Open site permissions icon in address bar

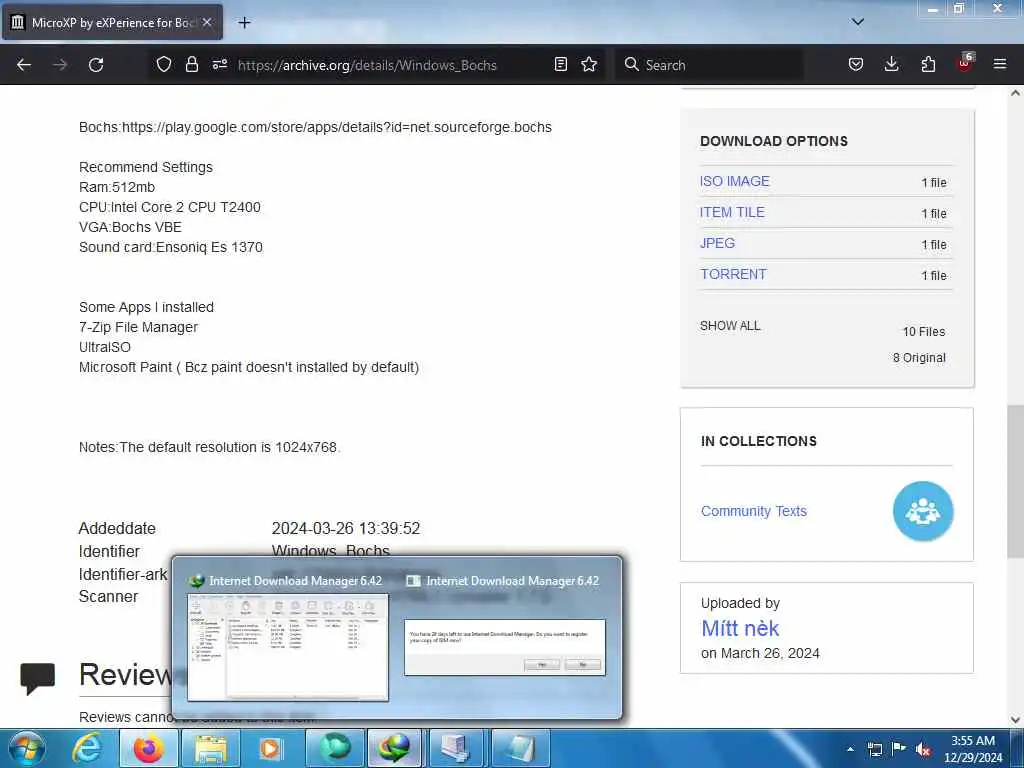(219, 64)
